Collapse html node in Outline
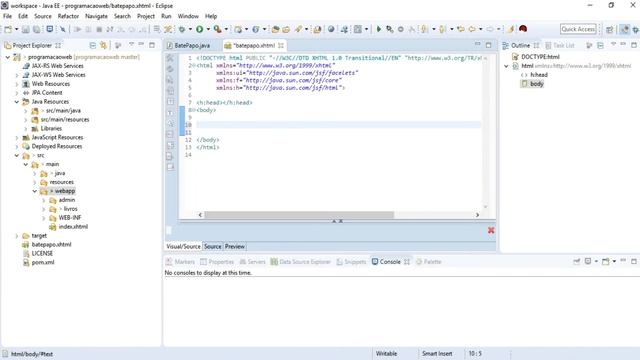Screen dimensions: 640x360 tap(507, 66)
